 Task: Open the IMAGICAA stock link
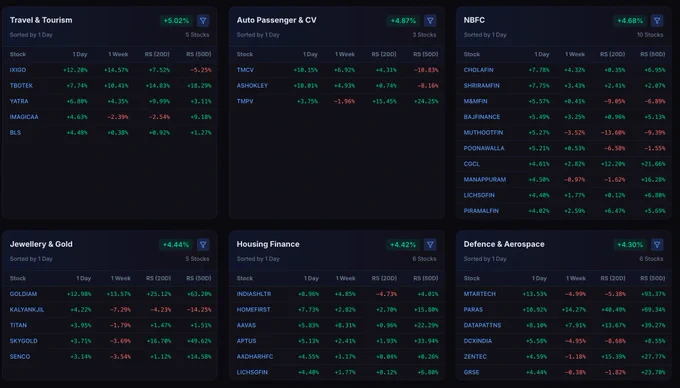tap(24, 117)
